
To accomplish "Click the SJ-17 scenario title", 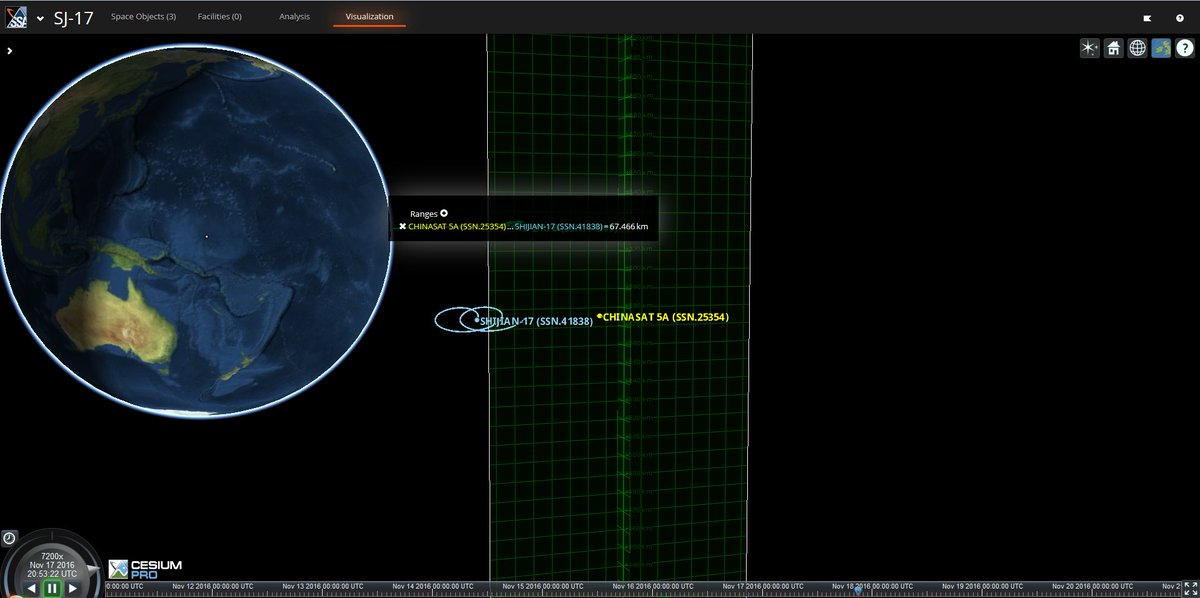I will click(73, 17).
